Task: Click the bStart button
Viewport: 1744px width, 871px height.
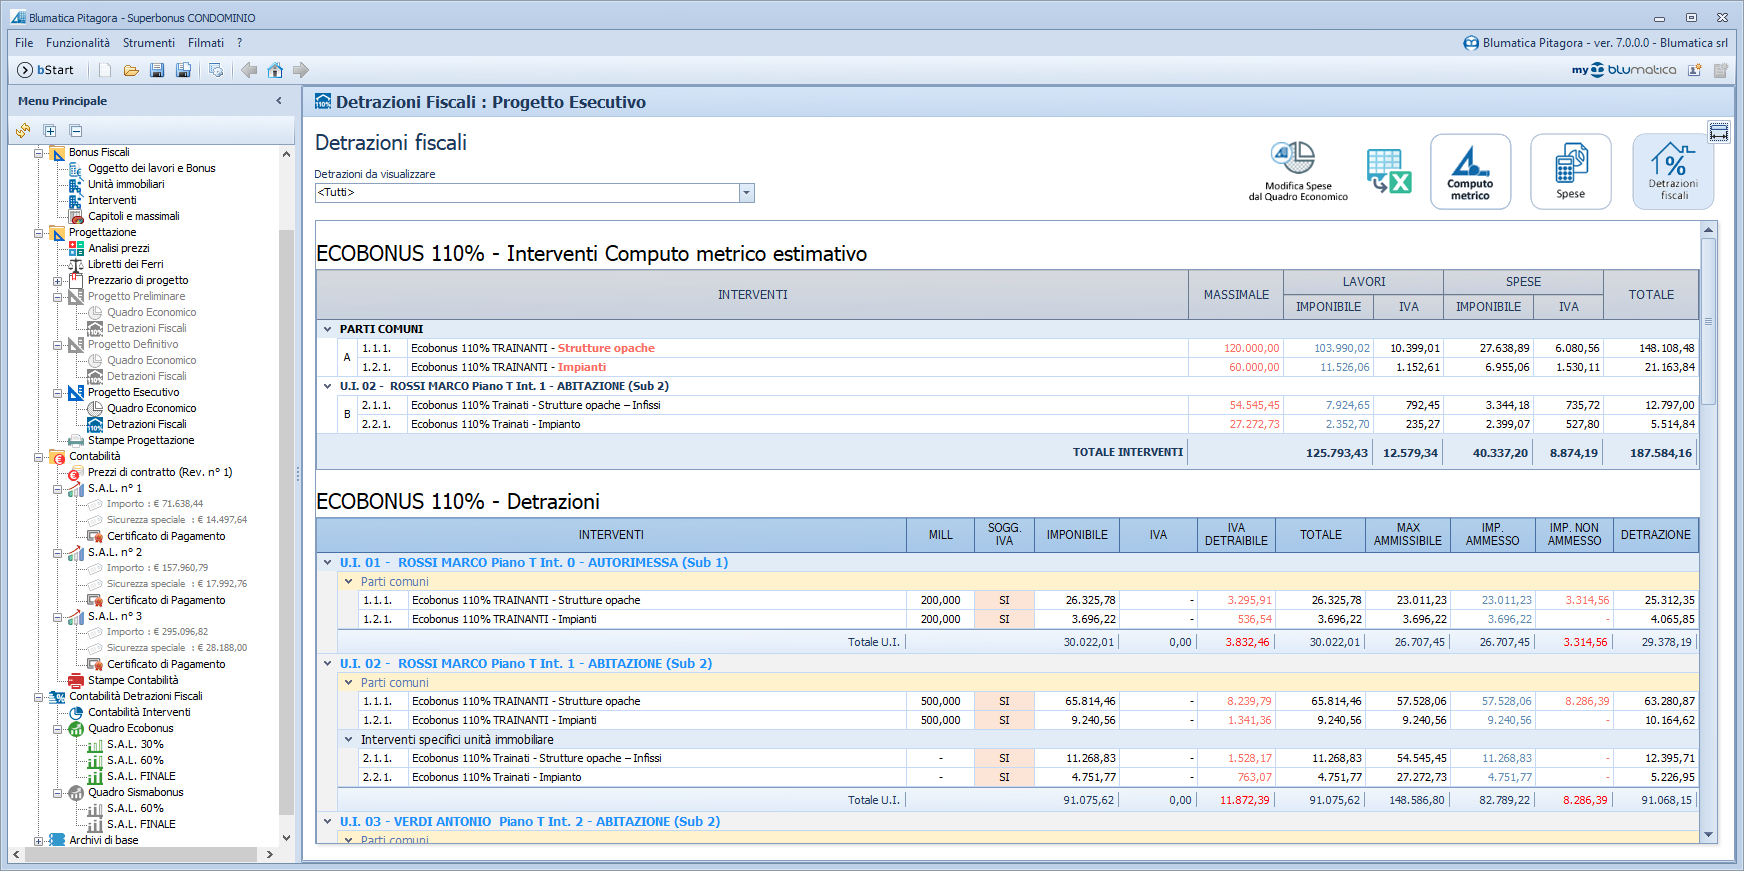Action: pyautogui.click(x=46, y=70)
